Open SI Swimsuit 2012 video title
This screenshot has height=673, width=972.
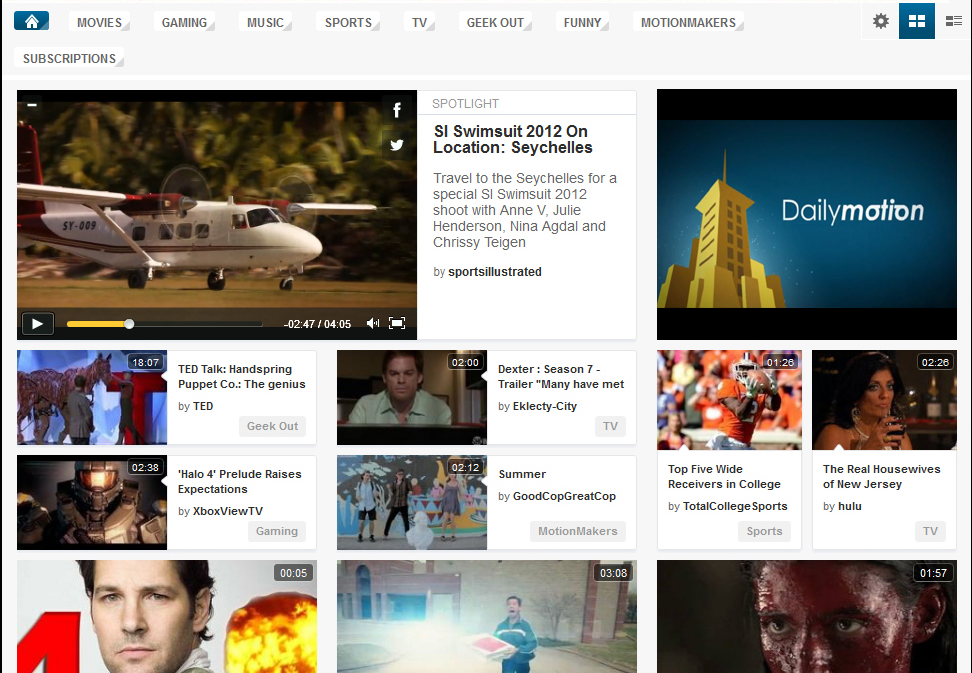tap(511, 140)
